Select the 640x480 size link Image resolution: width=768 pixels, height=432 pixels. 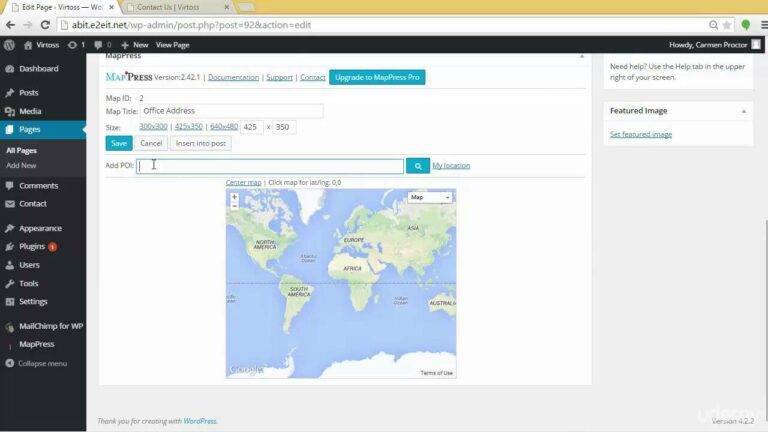[223, 127]
